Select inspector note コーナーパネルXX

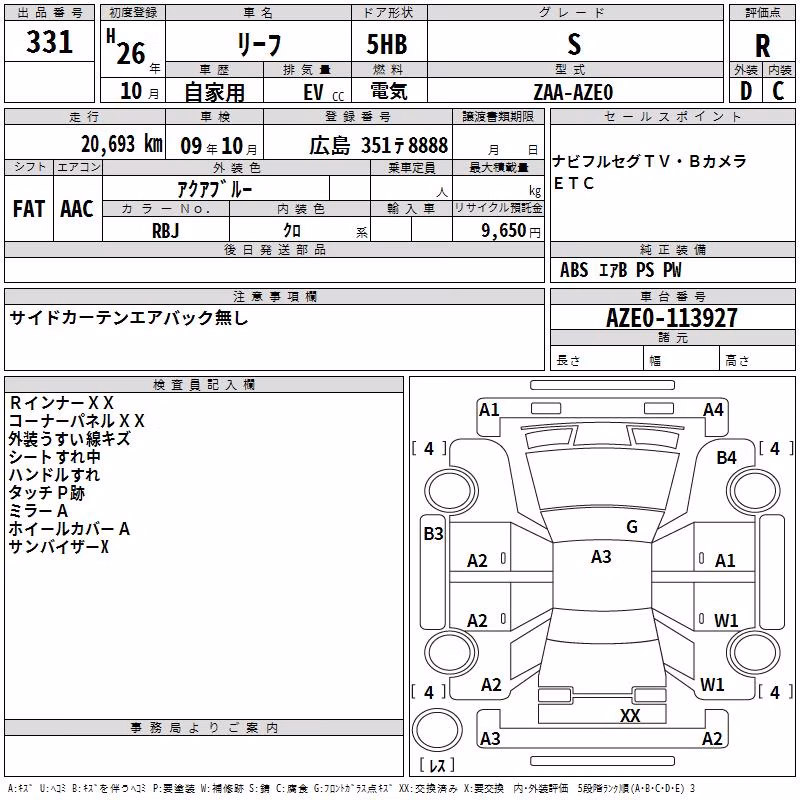[x=77, y=421]
